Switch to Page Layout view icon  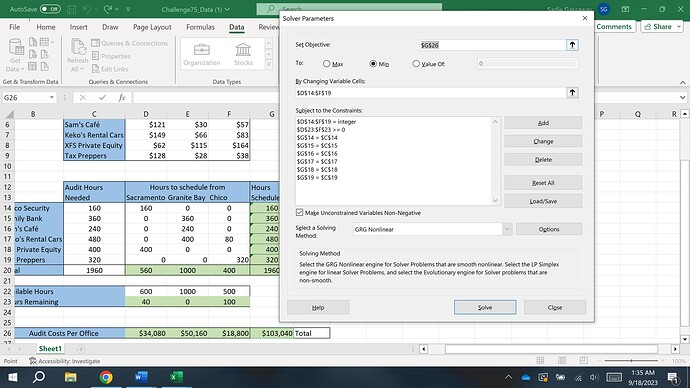tap(562, 361)
